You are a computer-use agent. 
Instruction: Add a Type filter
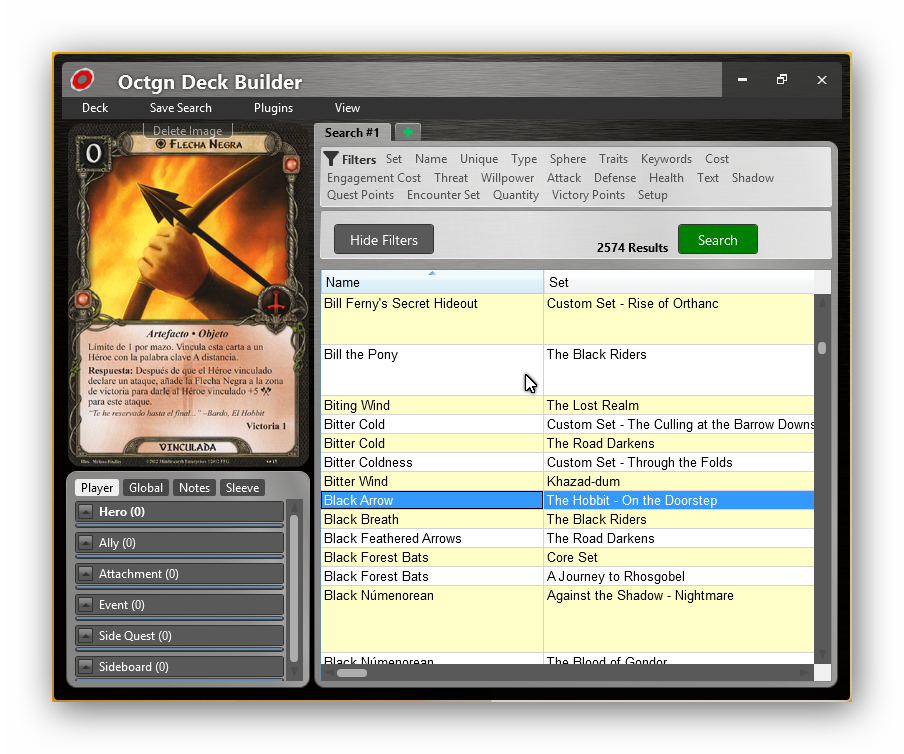[x=524, y=159]
